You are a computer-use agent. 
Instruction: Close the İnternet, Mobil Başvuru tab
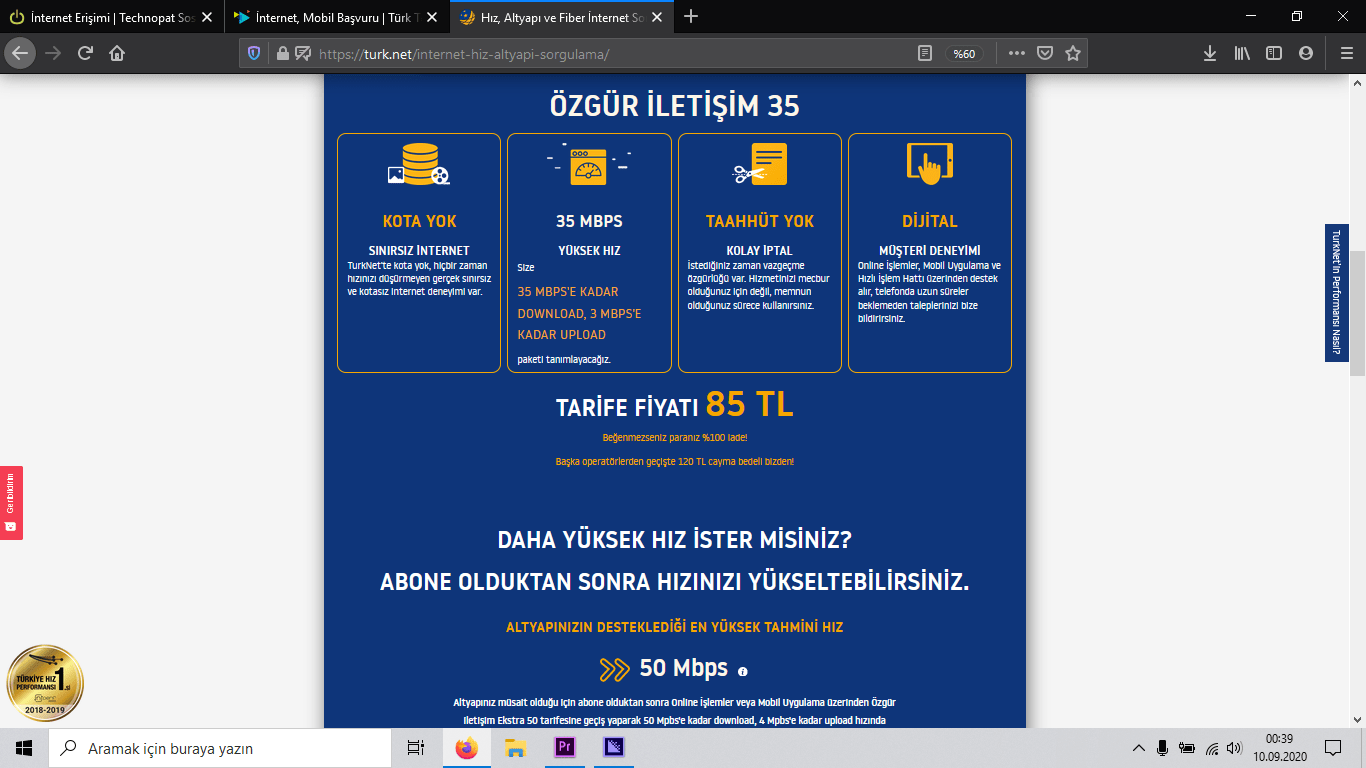click(x=432, y=17)
